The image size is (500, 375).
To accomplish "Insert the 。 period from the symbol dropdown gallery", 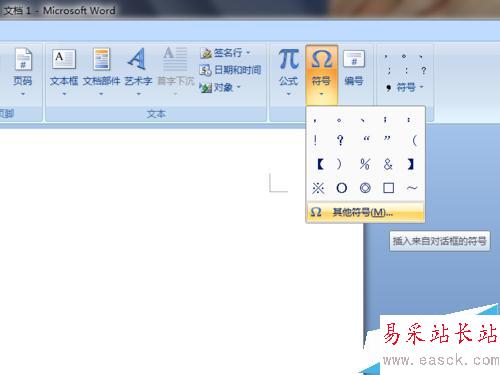I will pos(339,119).
